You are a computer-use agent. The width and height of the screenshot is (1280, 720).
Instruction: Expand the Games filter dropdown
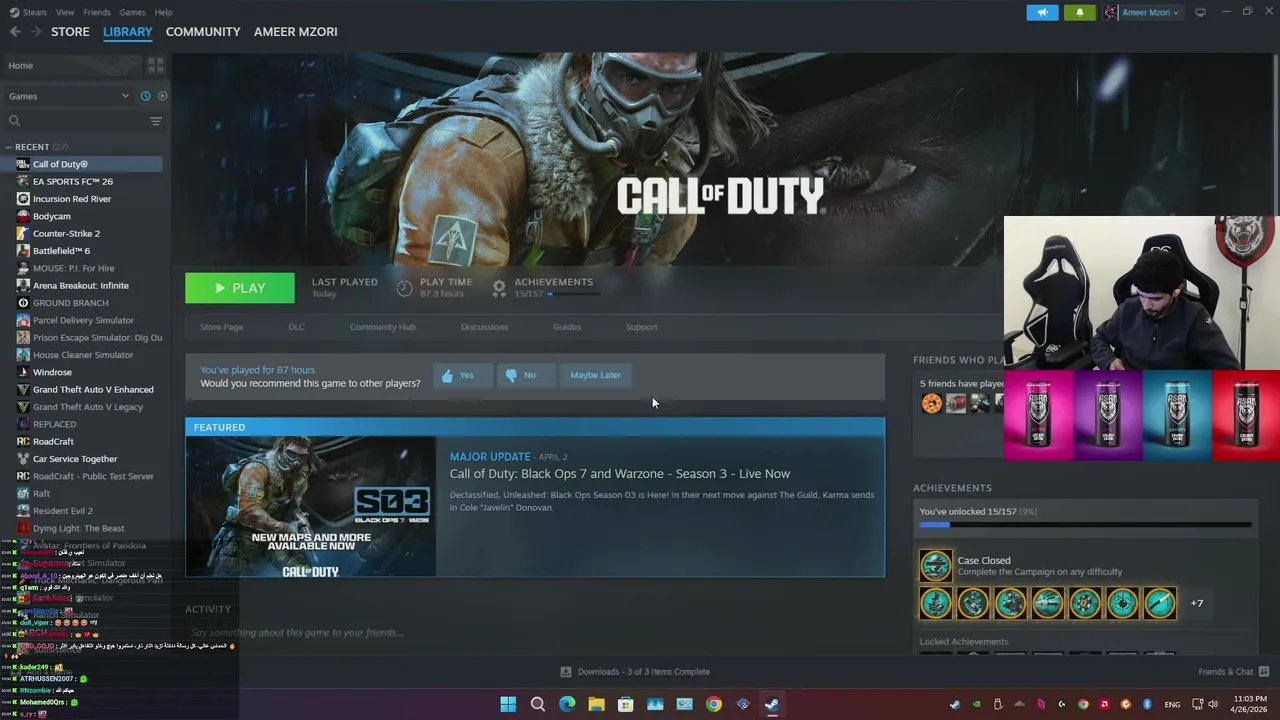click(x=69, y=96)
